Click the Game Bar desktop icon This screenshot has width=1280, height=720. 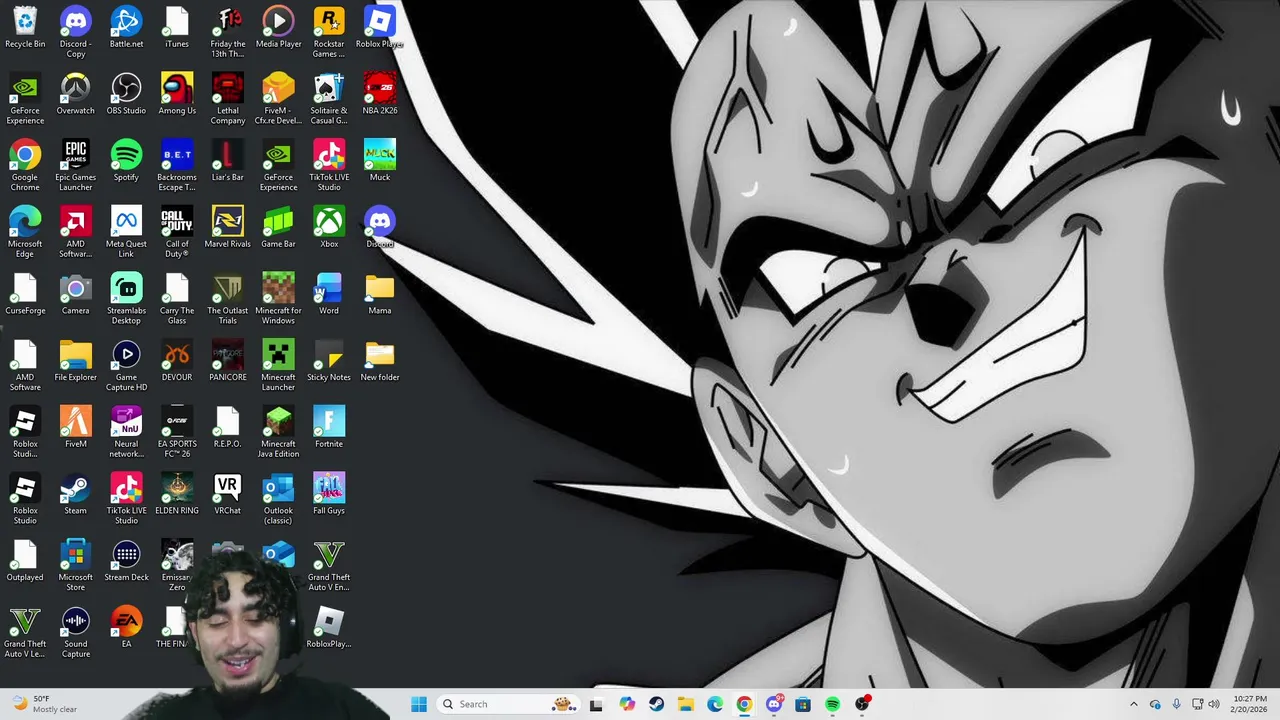tap(278, 228)
